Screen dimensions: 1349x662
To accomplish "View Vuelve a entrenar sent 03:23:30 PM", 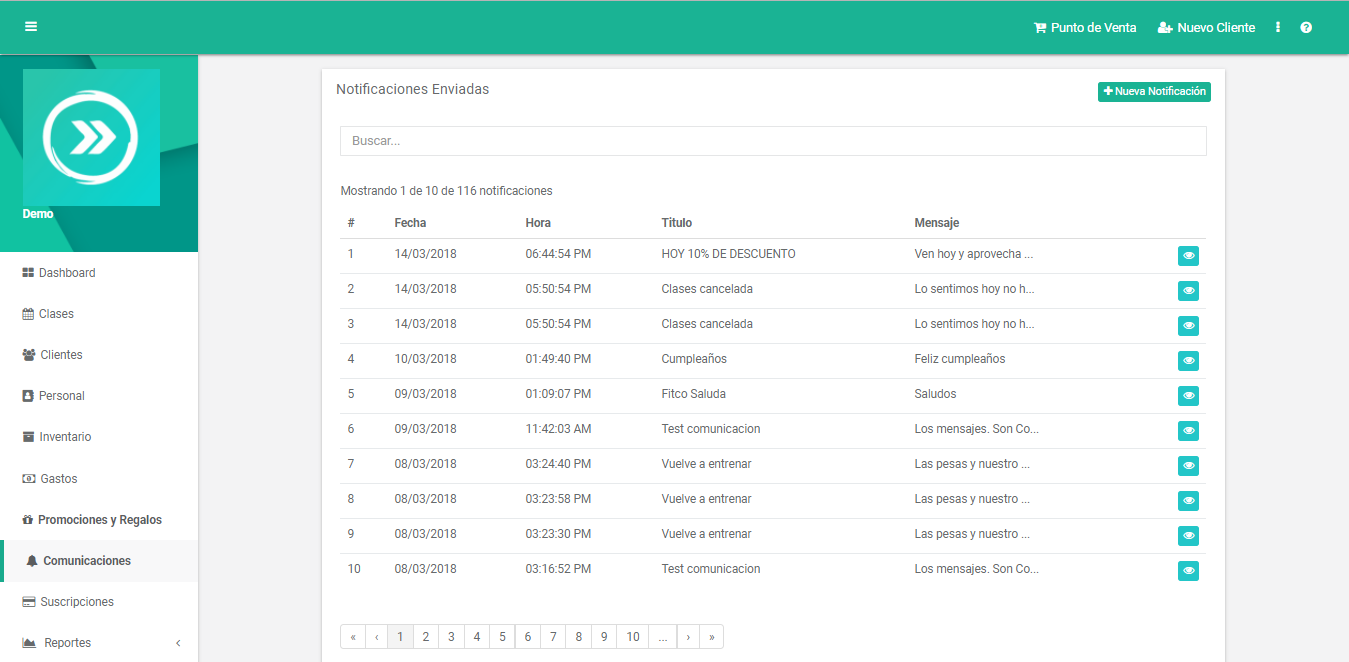I will click(1188, 536).
